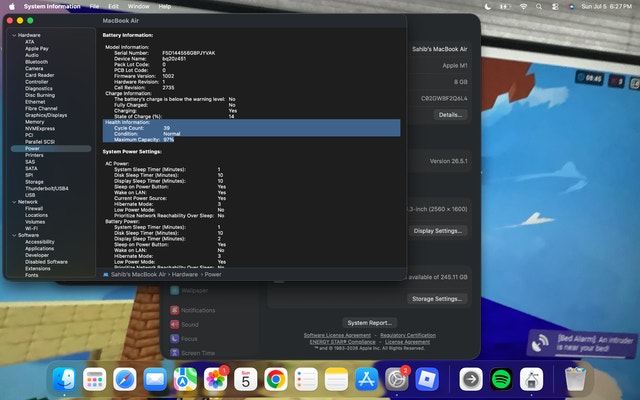Open Calendar showing date 5 in Dock
640x400 pixels.
[x=245, y=379]
